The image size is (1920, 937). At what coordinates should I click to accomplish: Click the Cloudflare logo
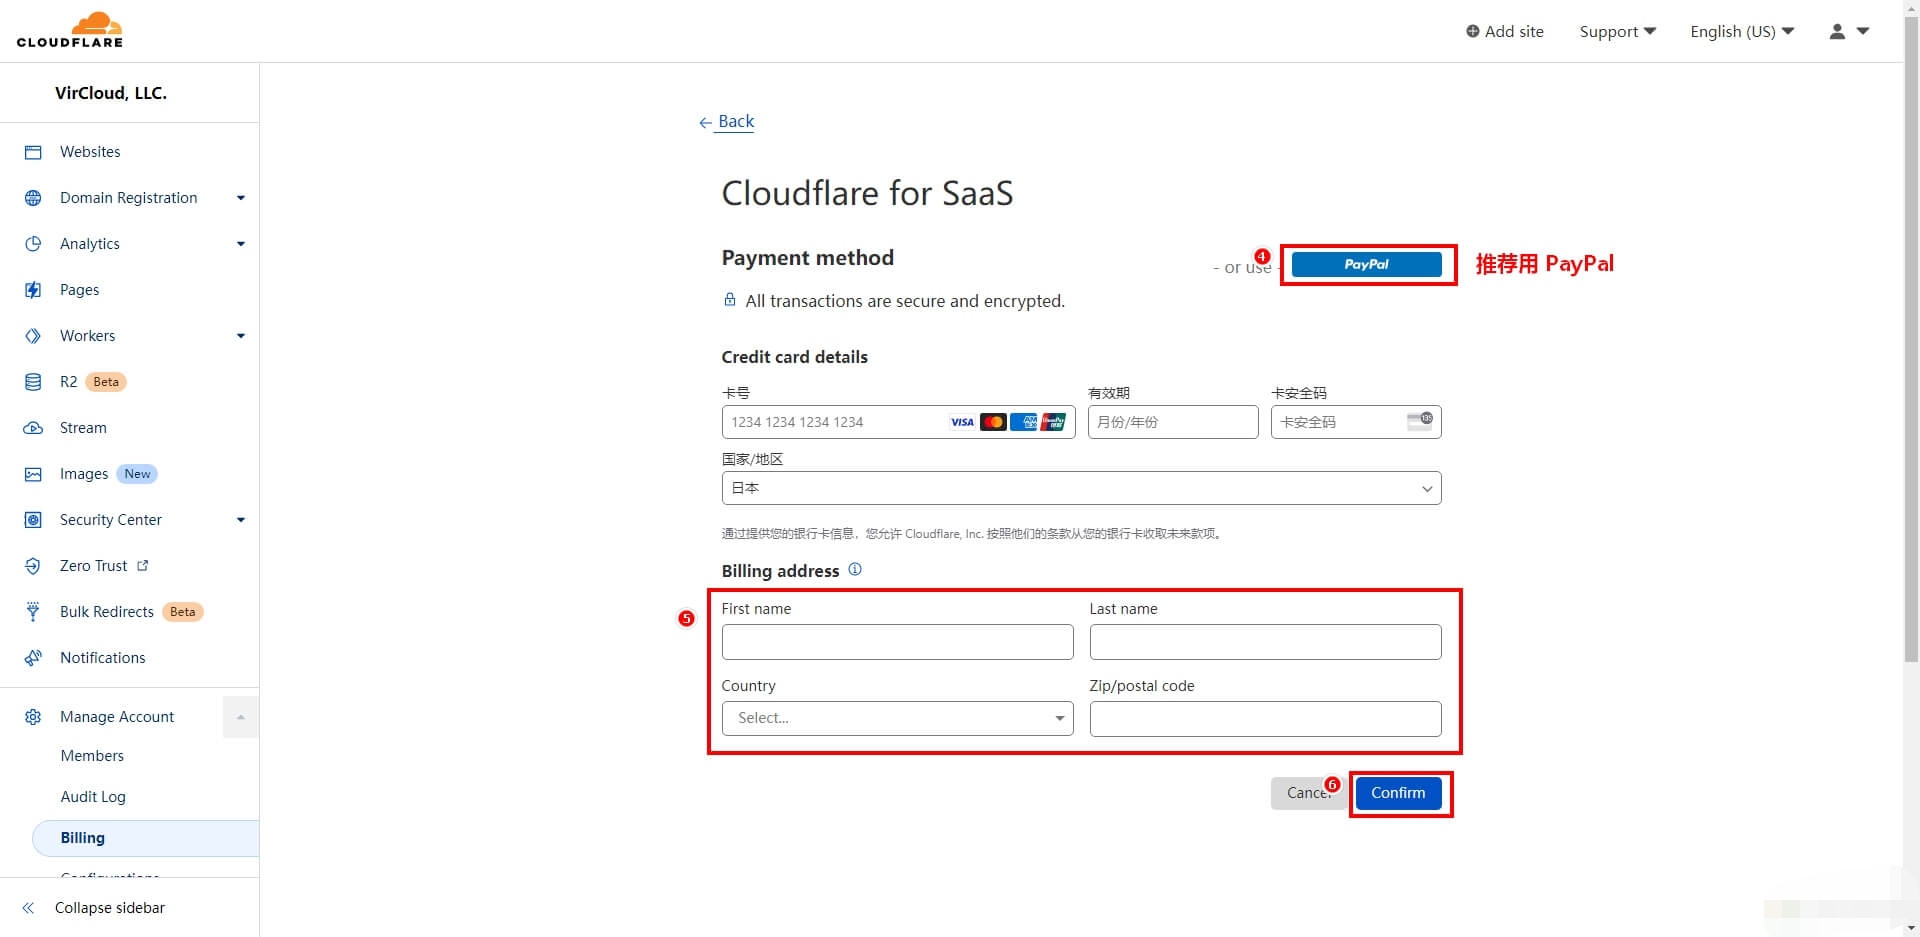pos(70,30)
